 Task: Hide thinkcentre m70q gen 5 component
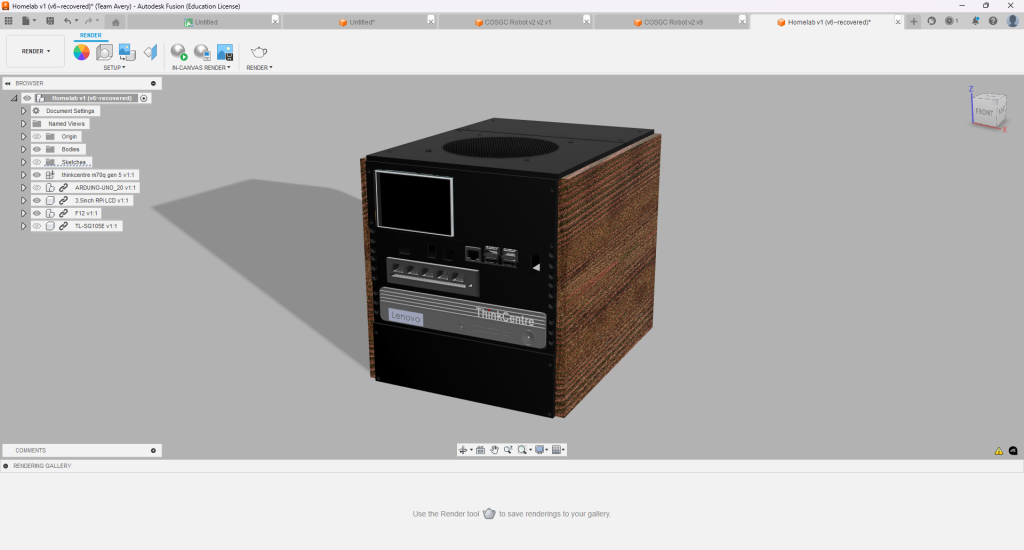pos(37,175)
